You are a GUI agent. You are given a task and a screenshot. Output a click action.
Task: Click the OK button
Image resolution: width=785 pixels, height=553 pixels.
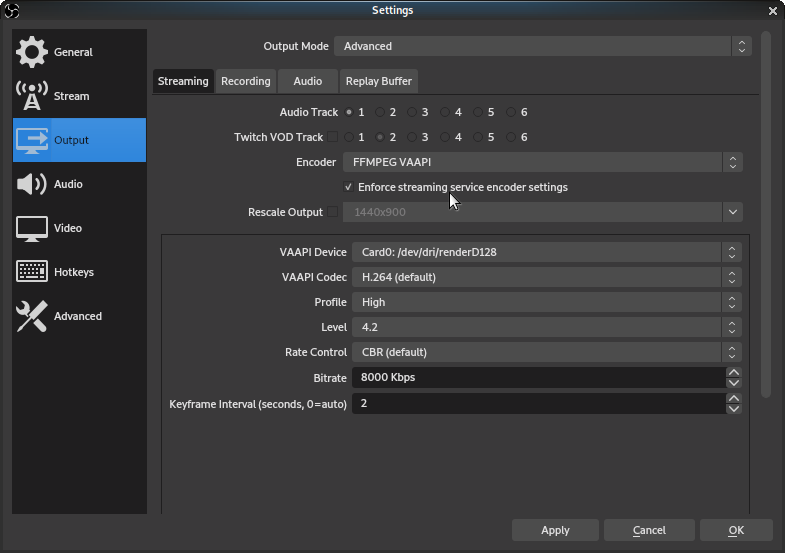[736, 530]
